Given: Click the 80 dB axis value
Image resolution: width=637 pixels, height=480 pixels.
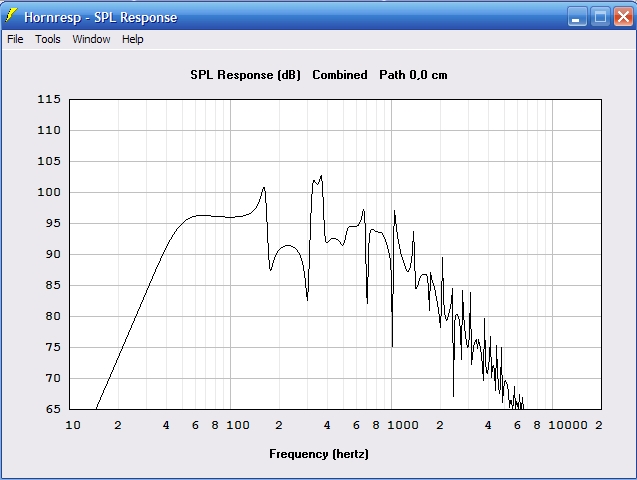Looking at the screenshot, I should pyautogui.click(x=53, y=316).
